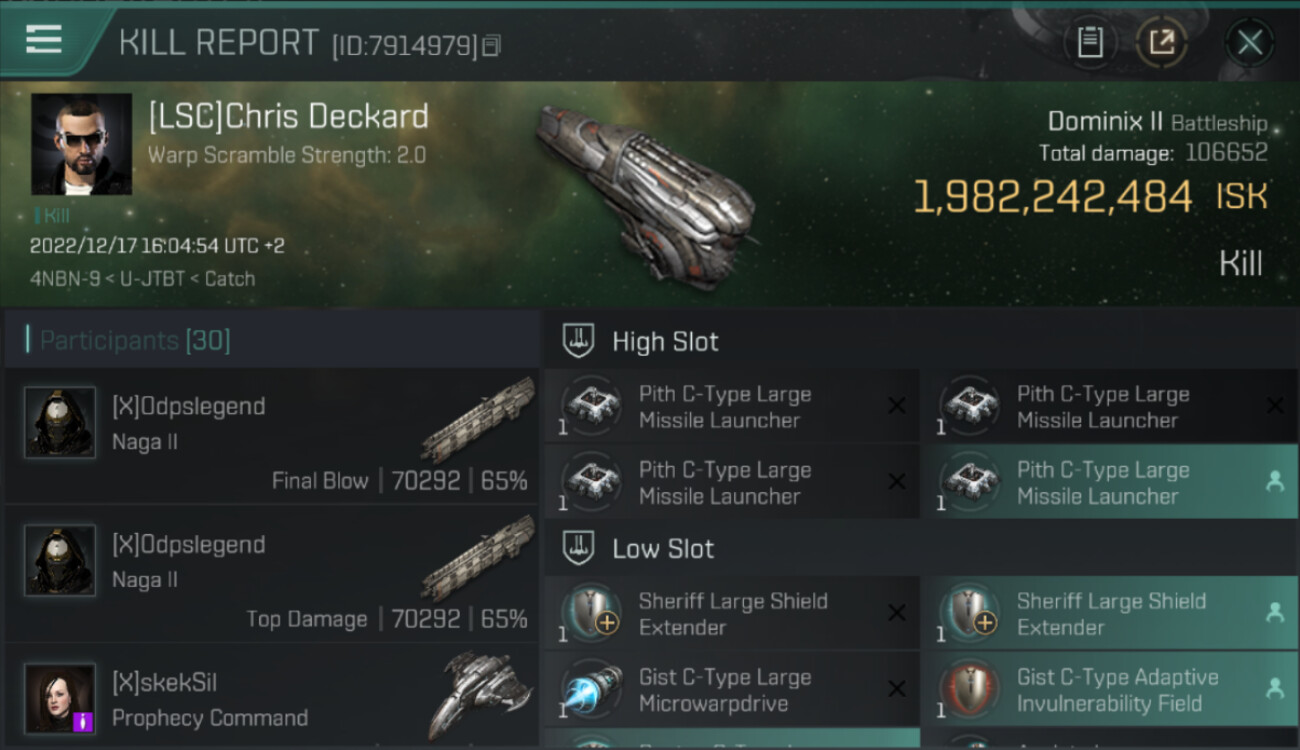This screenshot has width=1300, height=750.
Task: Select the Gist C-Type Adaptive Invulnerability Field
Action: [x=1109, y=689]
